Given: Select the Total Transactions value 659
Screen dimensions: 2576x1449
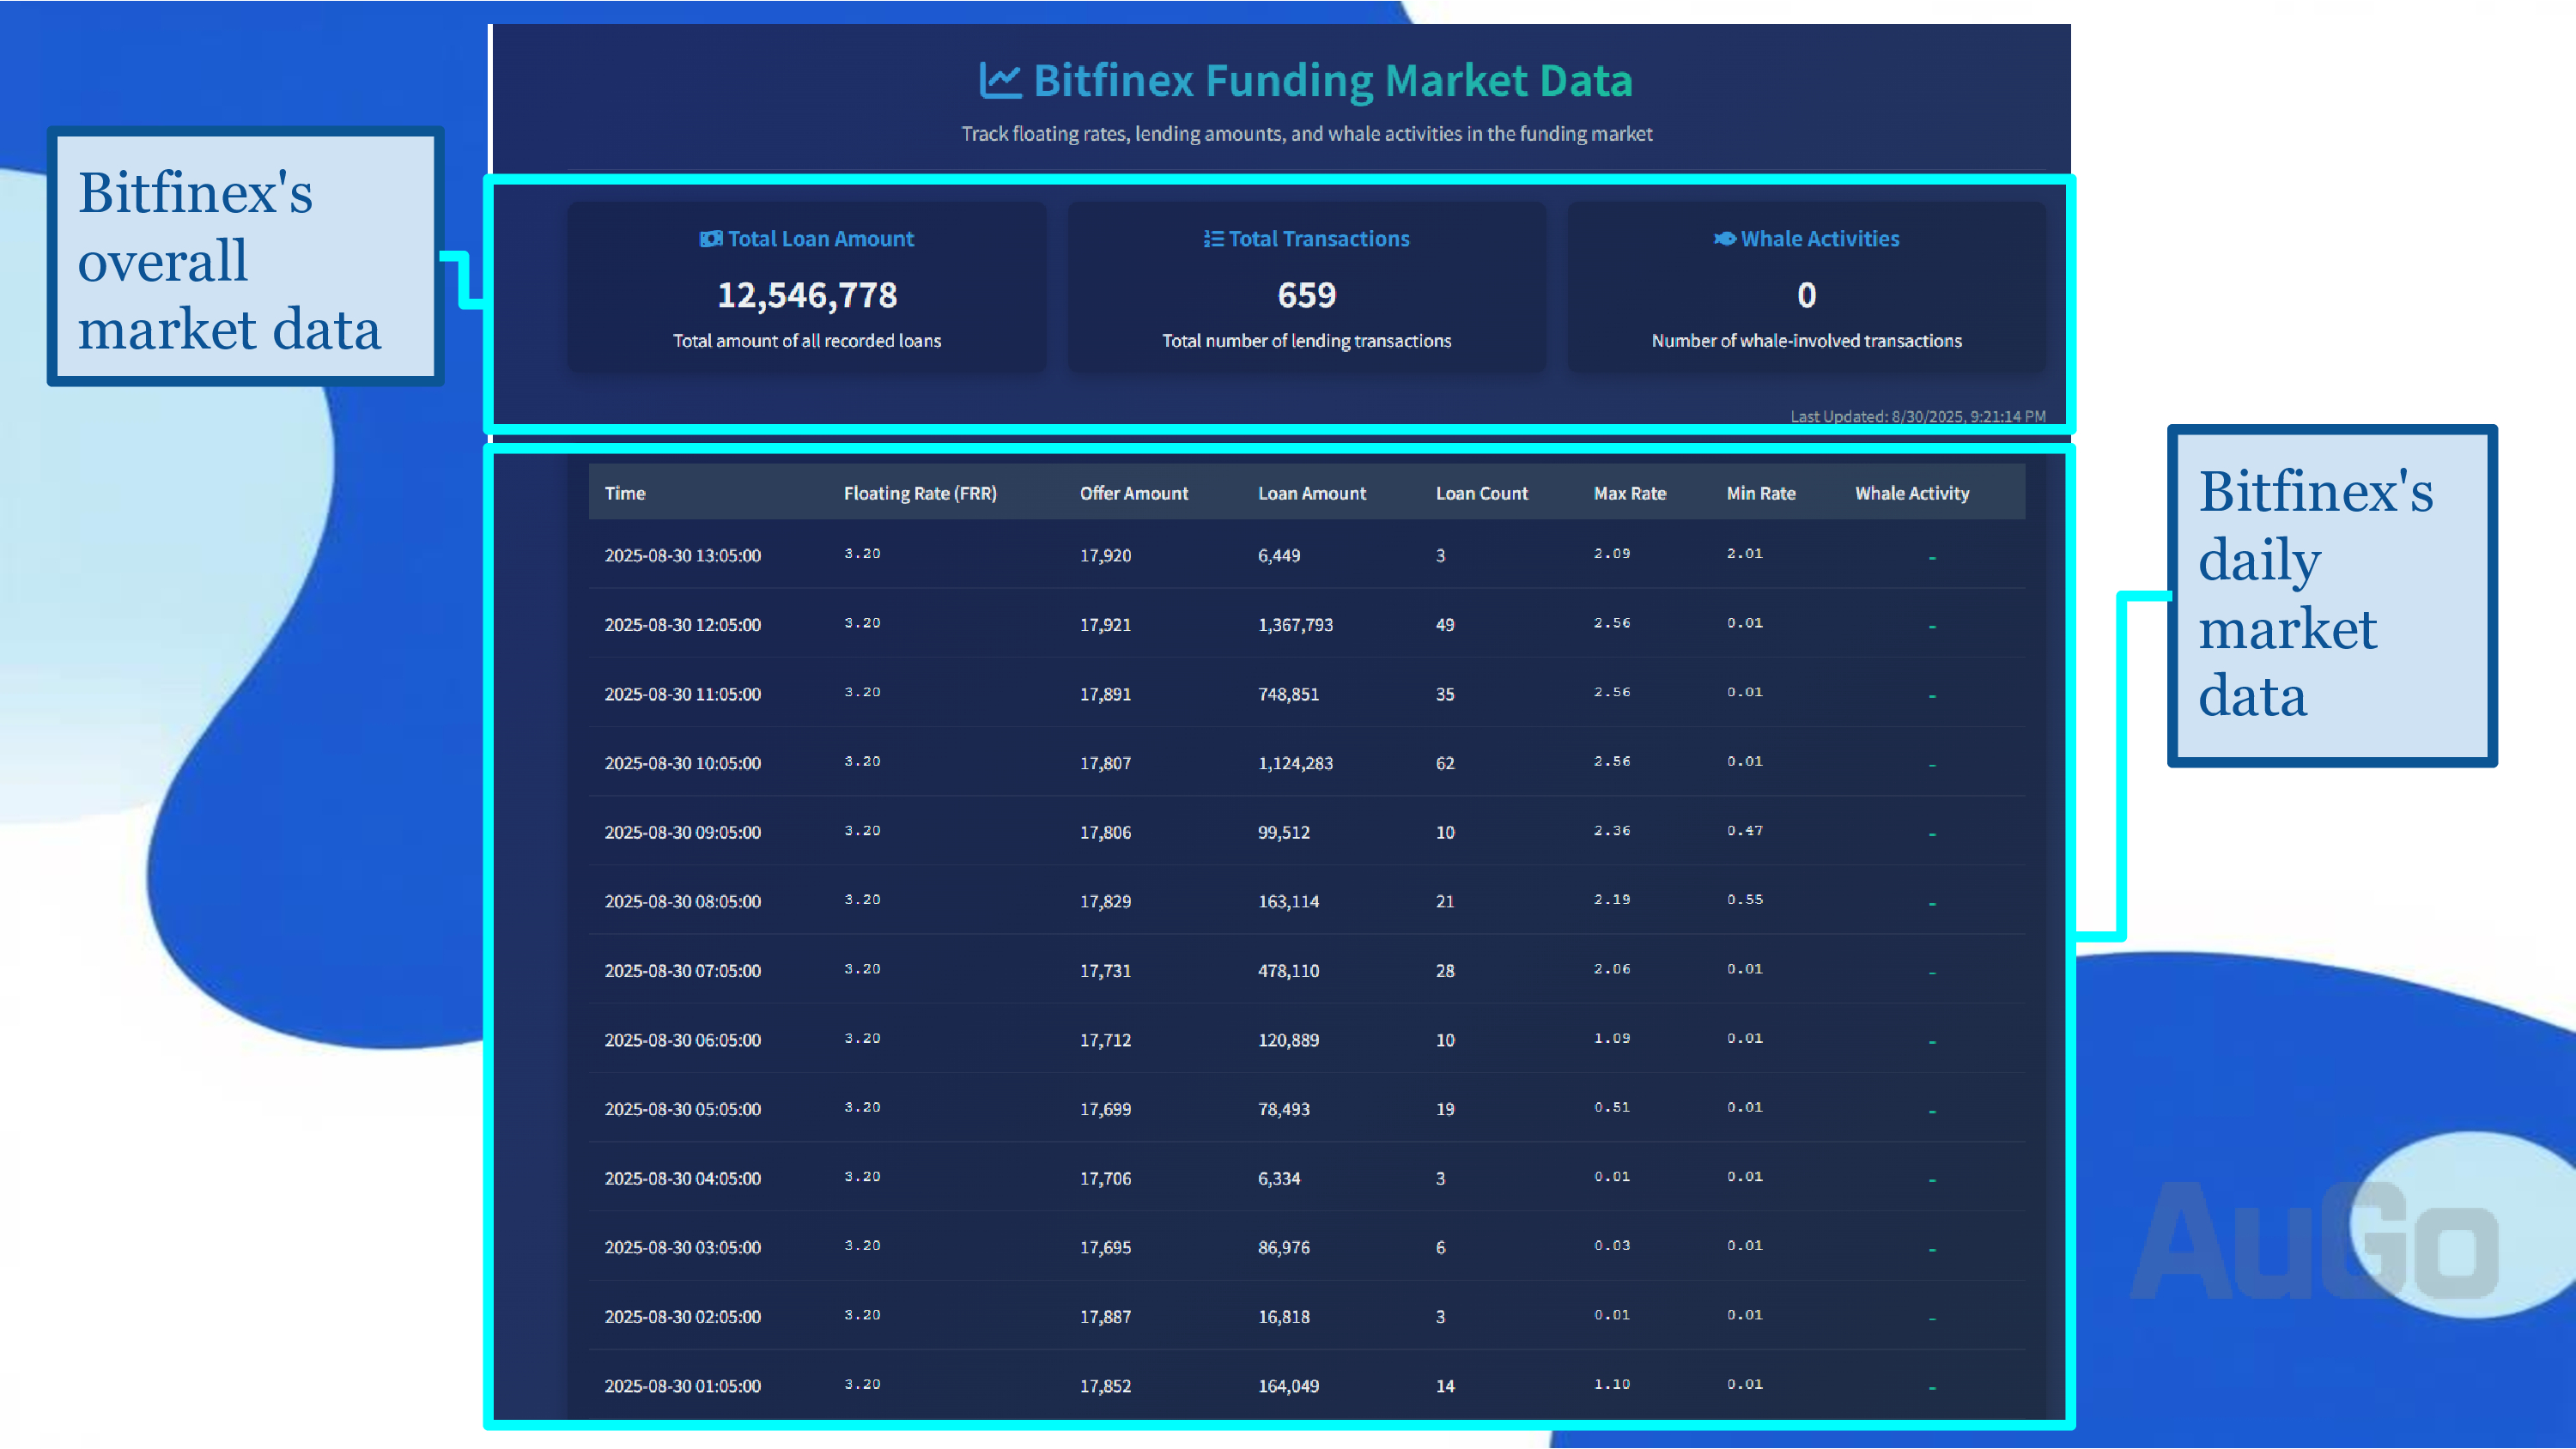Looking at the screenshot, I should coord(1306,295).
